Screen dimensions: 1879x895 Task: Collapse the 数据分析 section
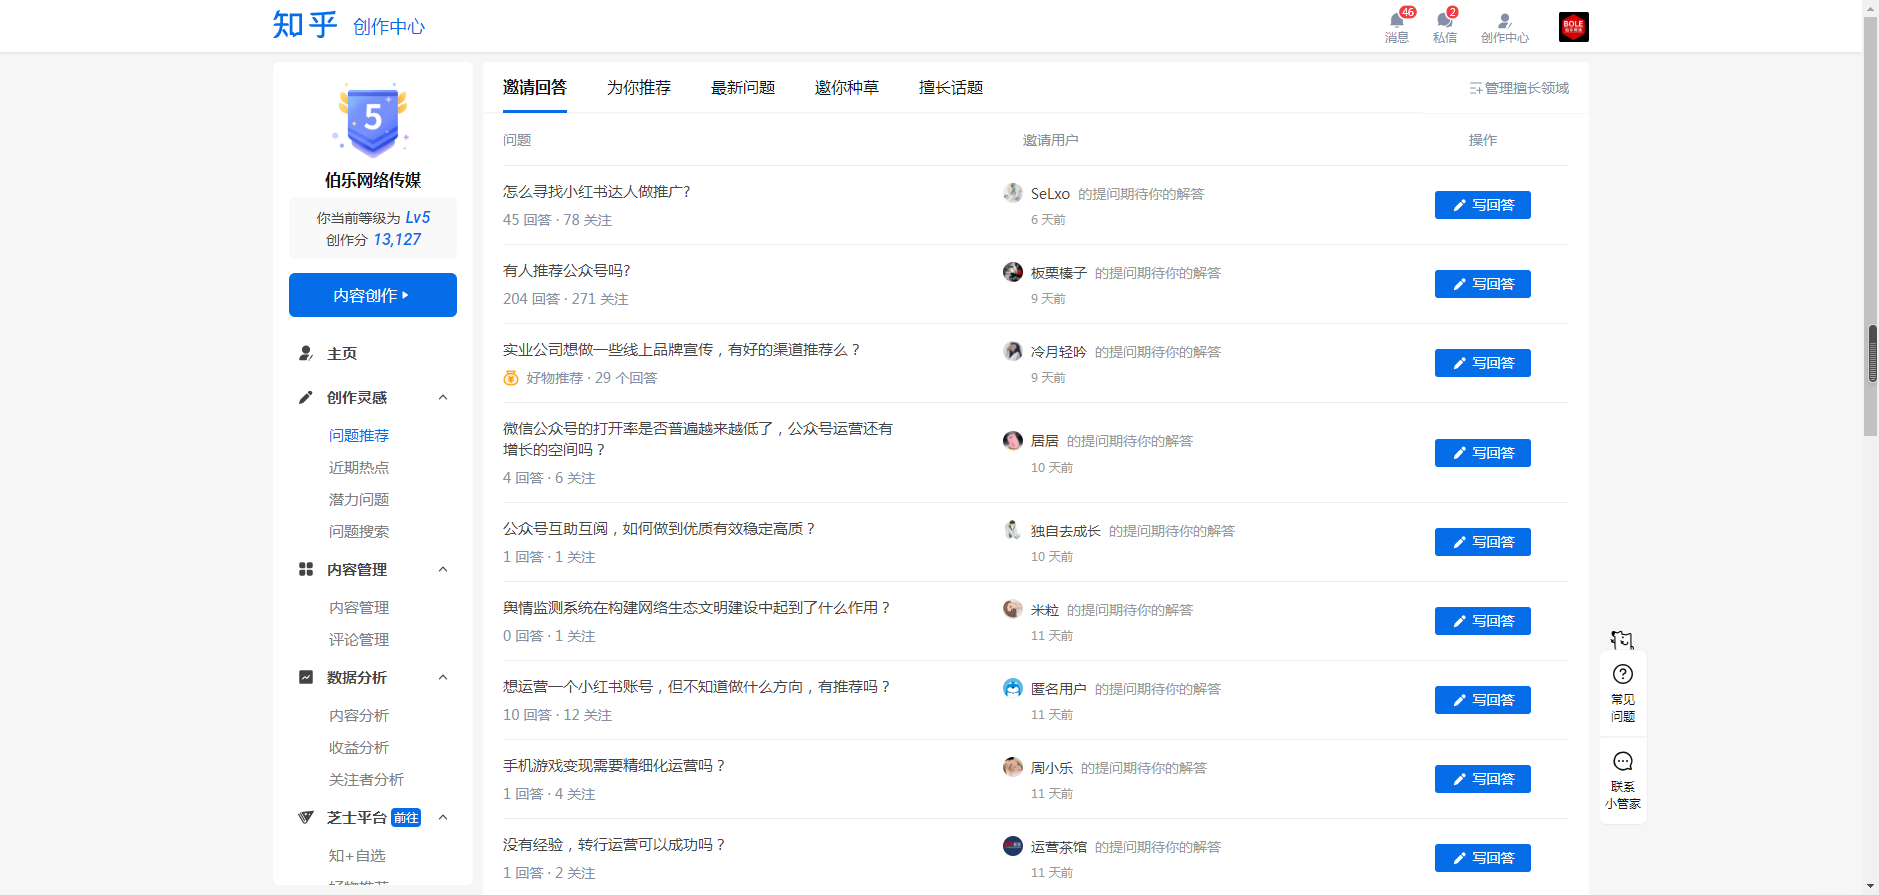443,677
